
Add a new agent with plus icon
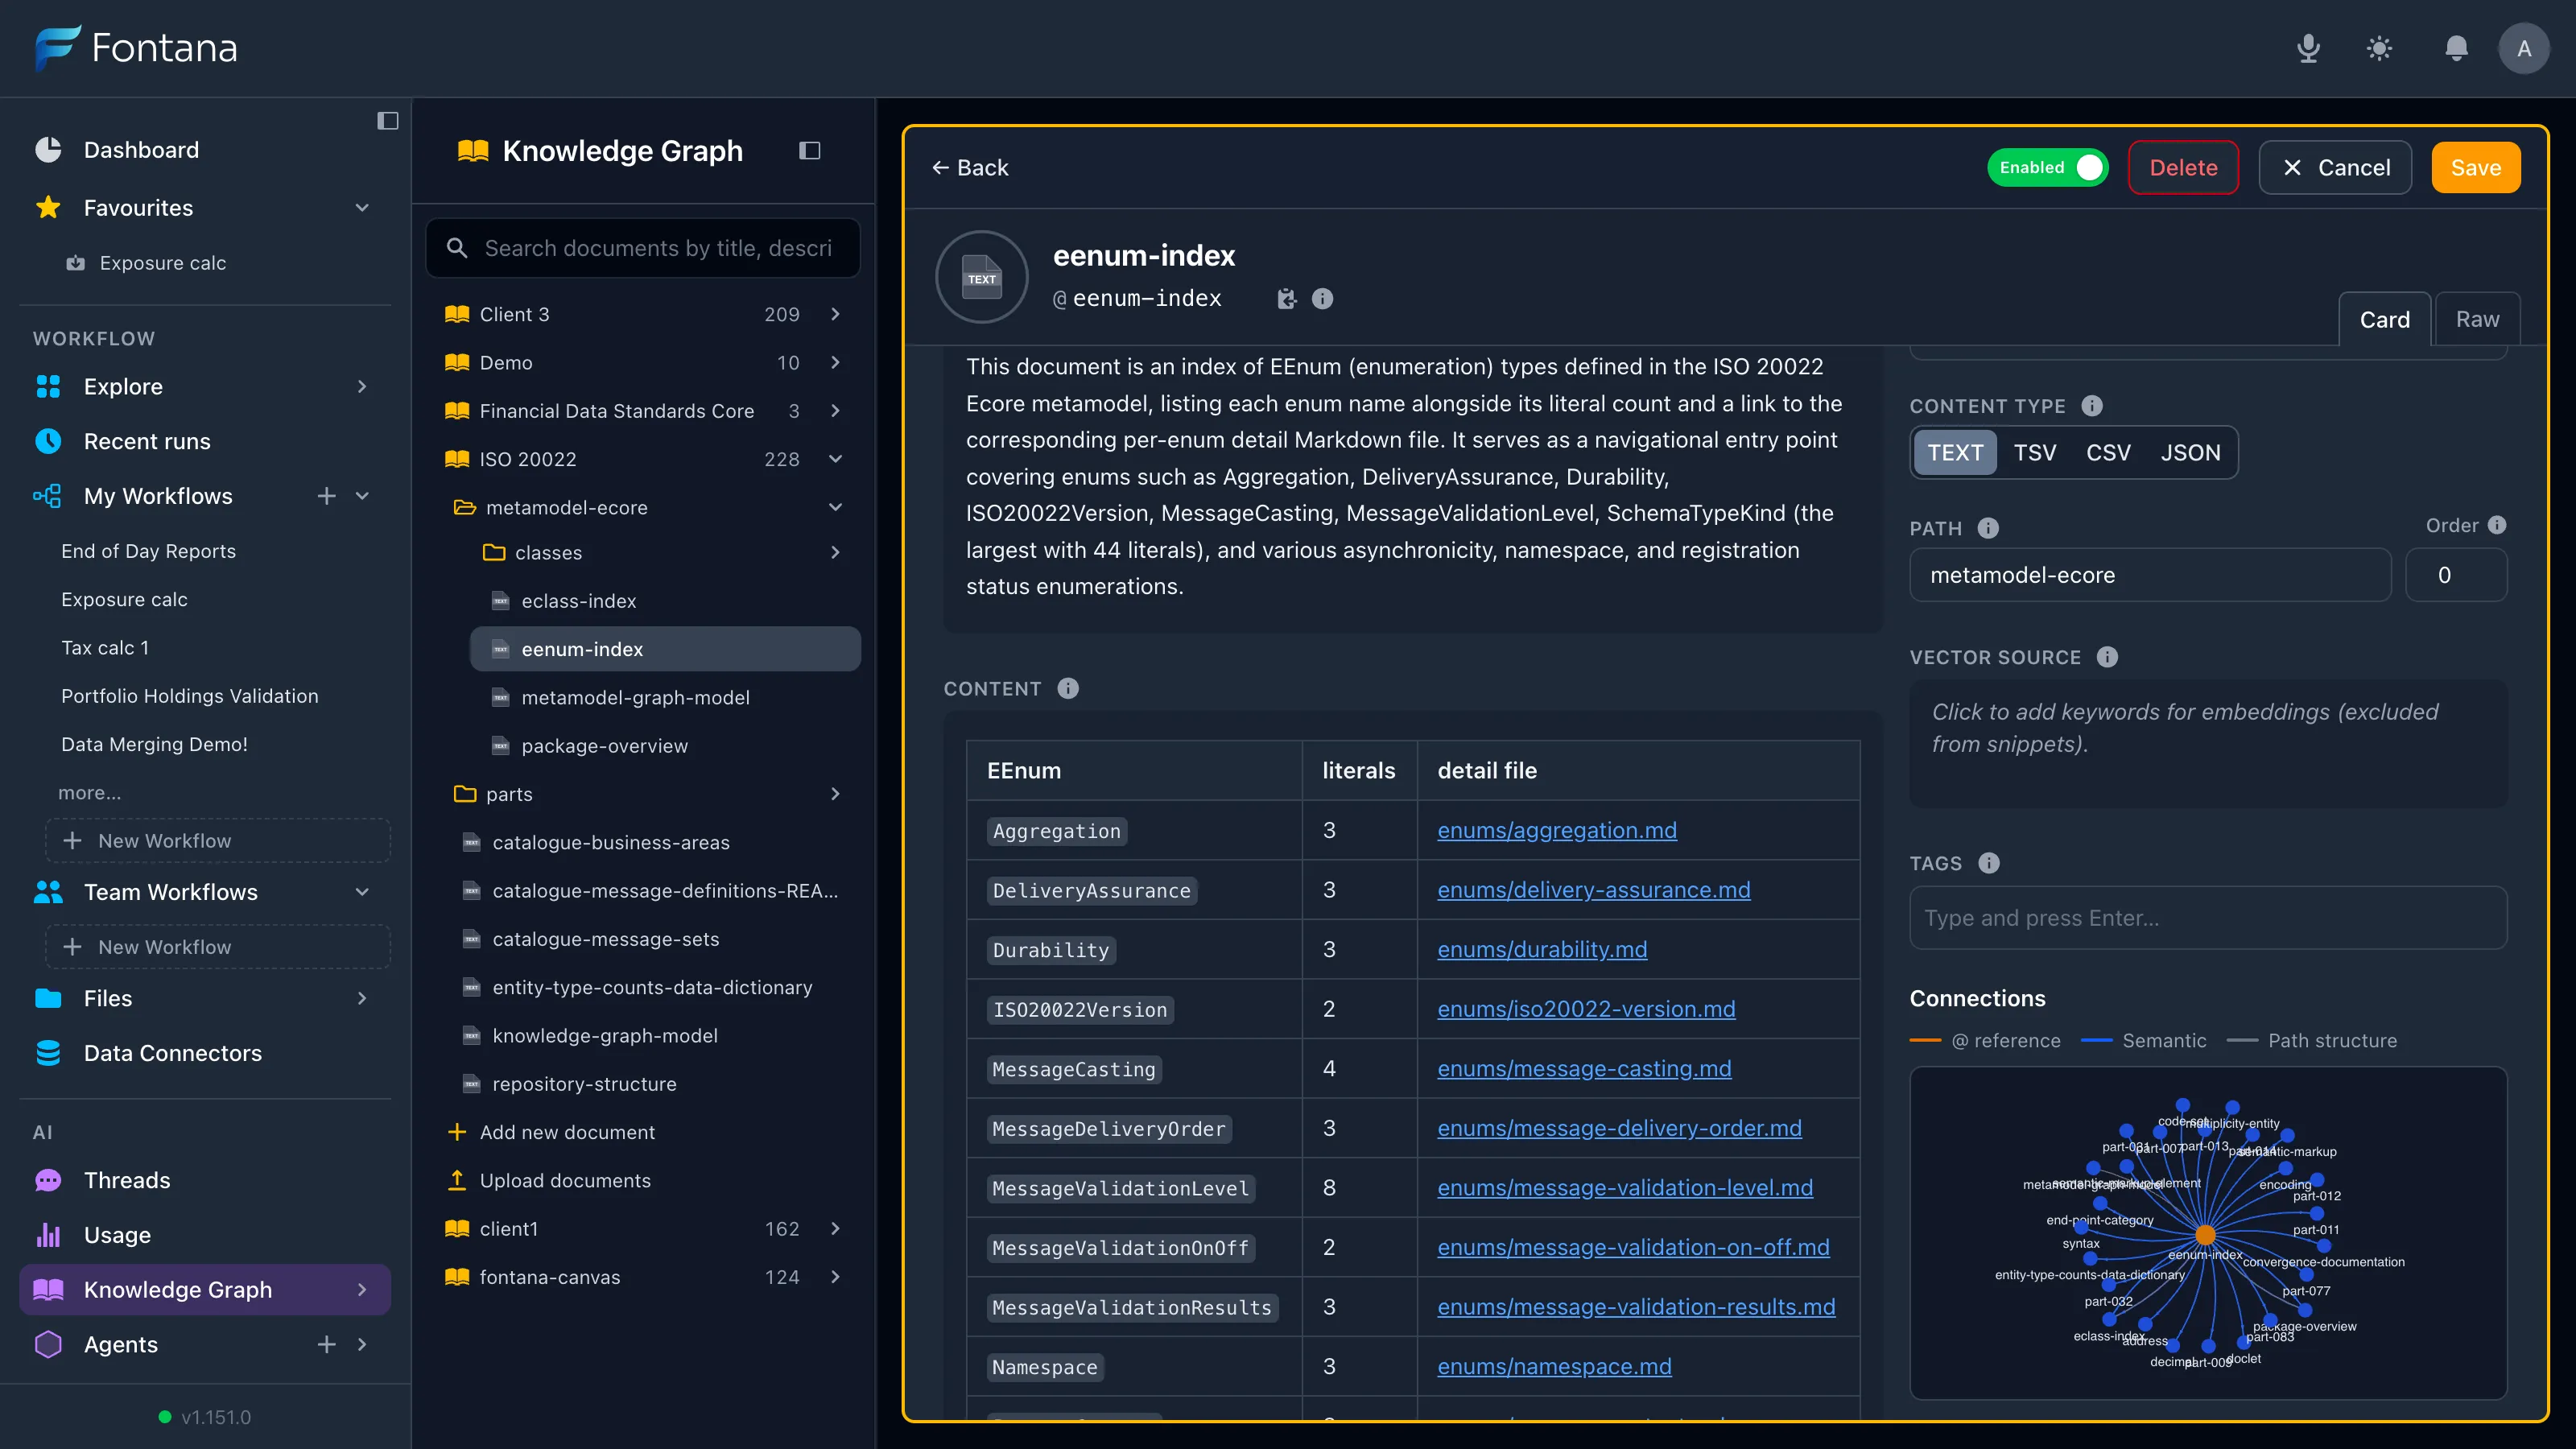coord(327,1344)
